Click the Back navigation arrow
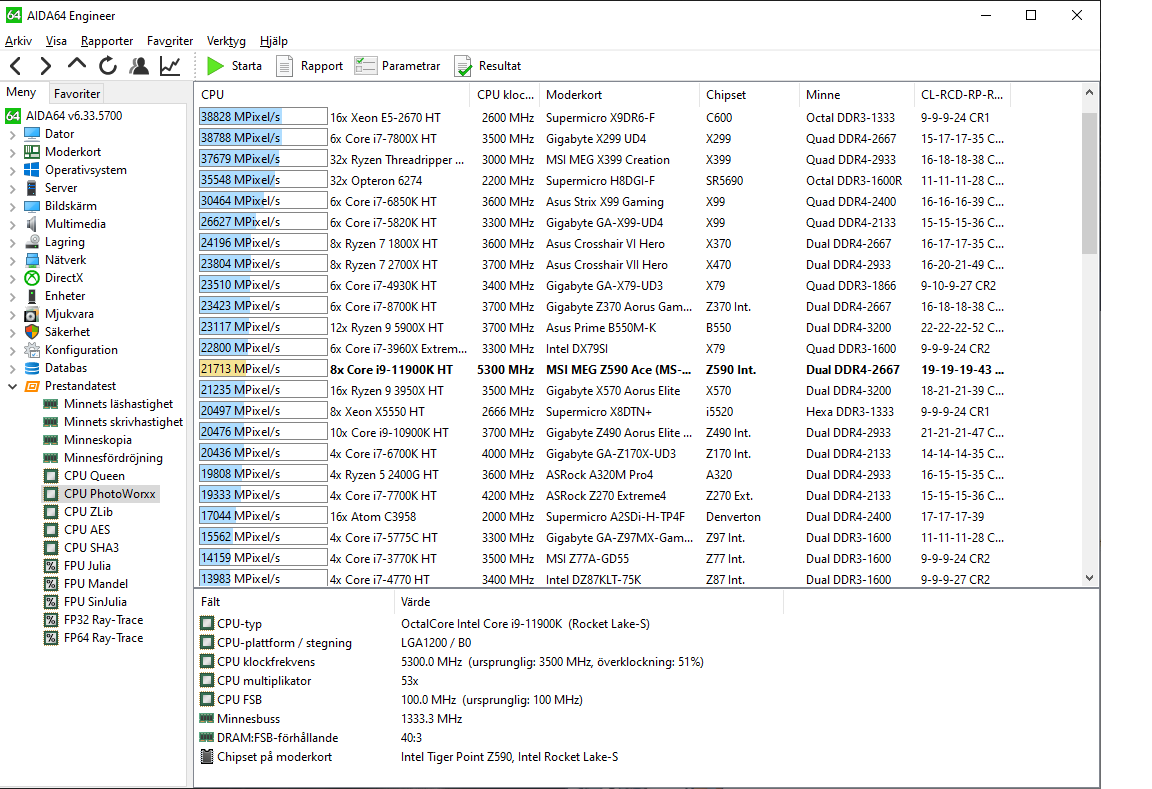The image size is (1152, 789). tap(15, 66)
